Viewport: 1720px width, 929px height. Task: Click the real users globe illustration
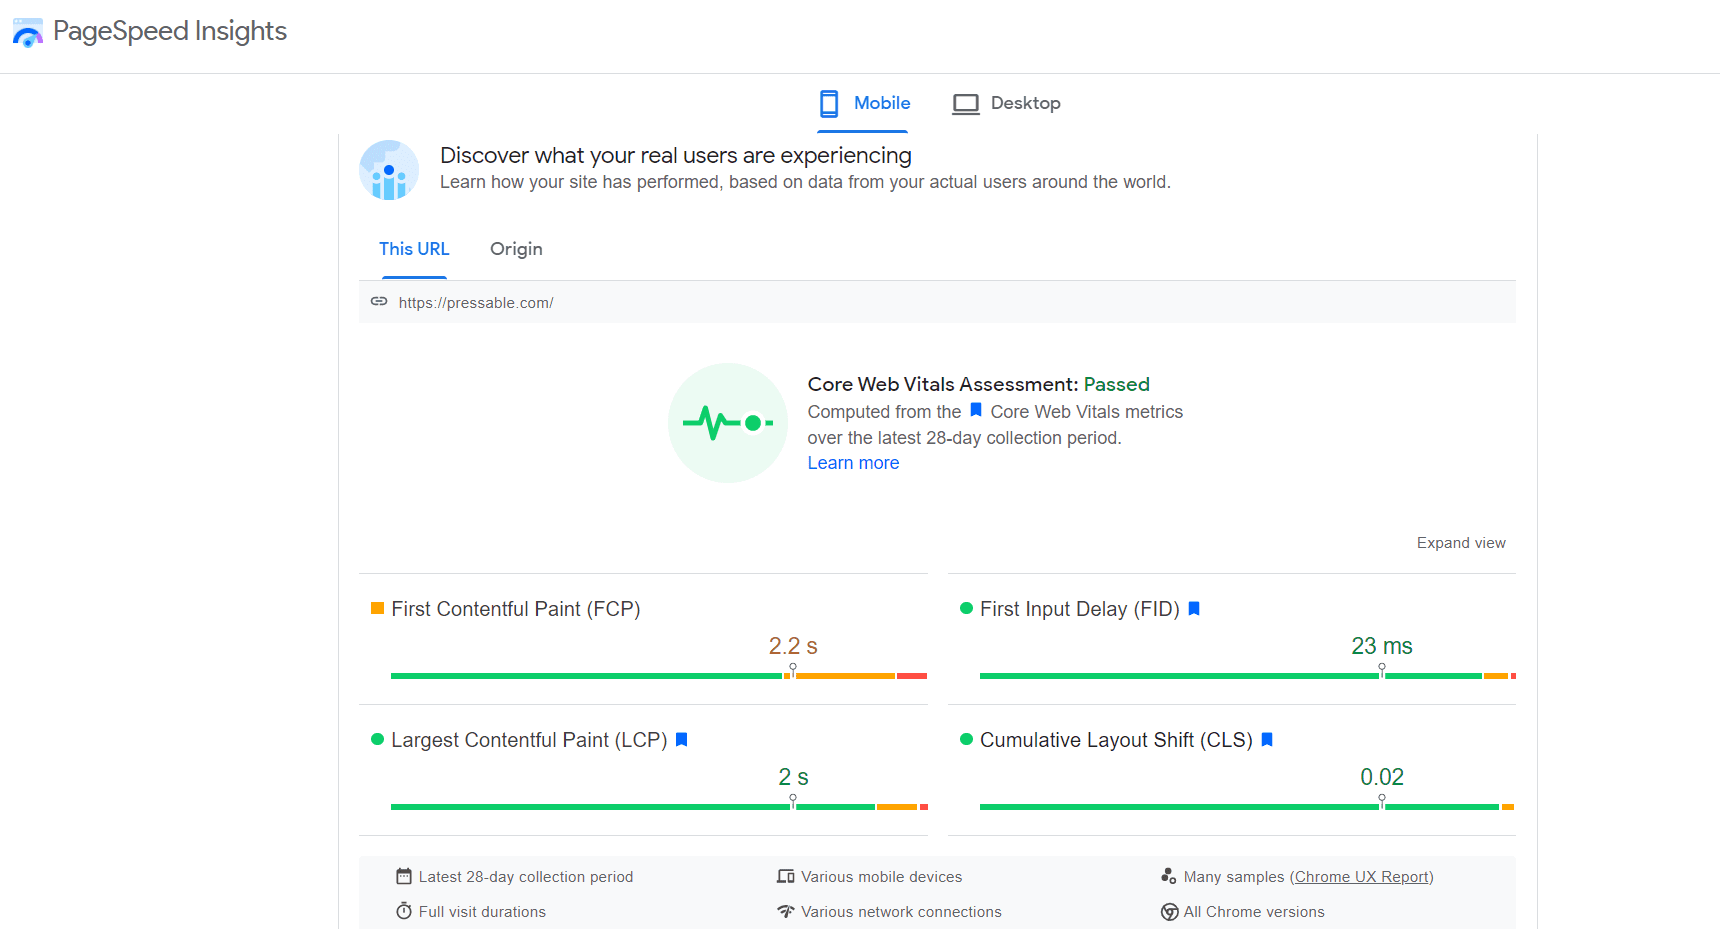click(x=389, y=170)
